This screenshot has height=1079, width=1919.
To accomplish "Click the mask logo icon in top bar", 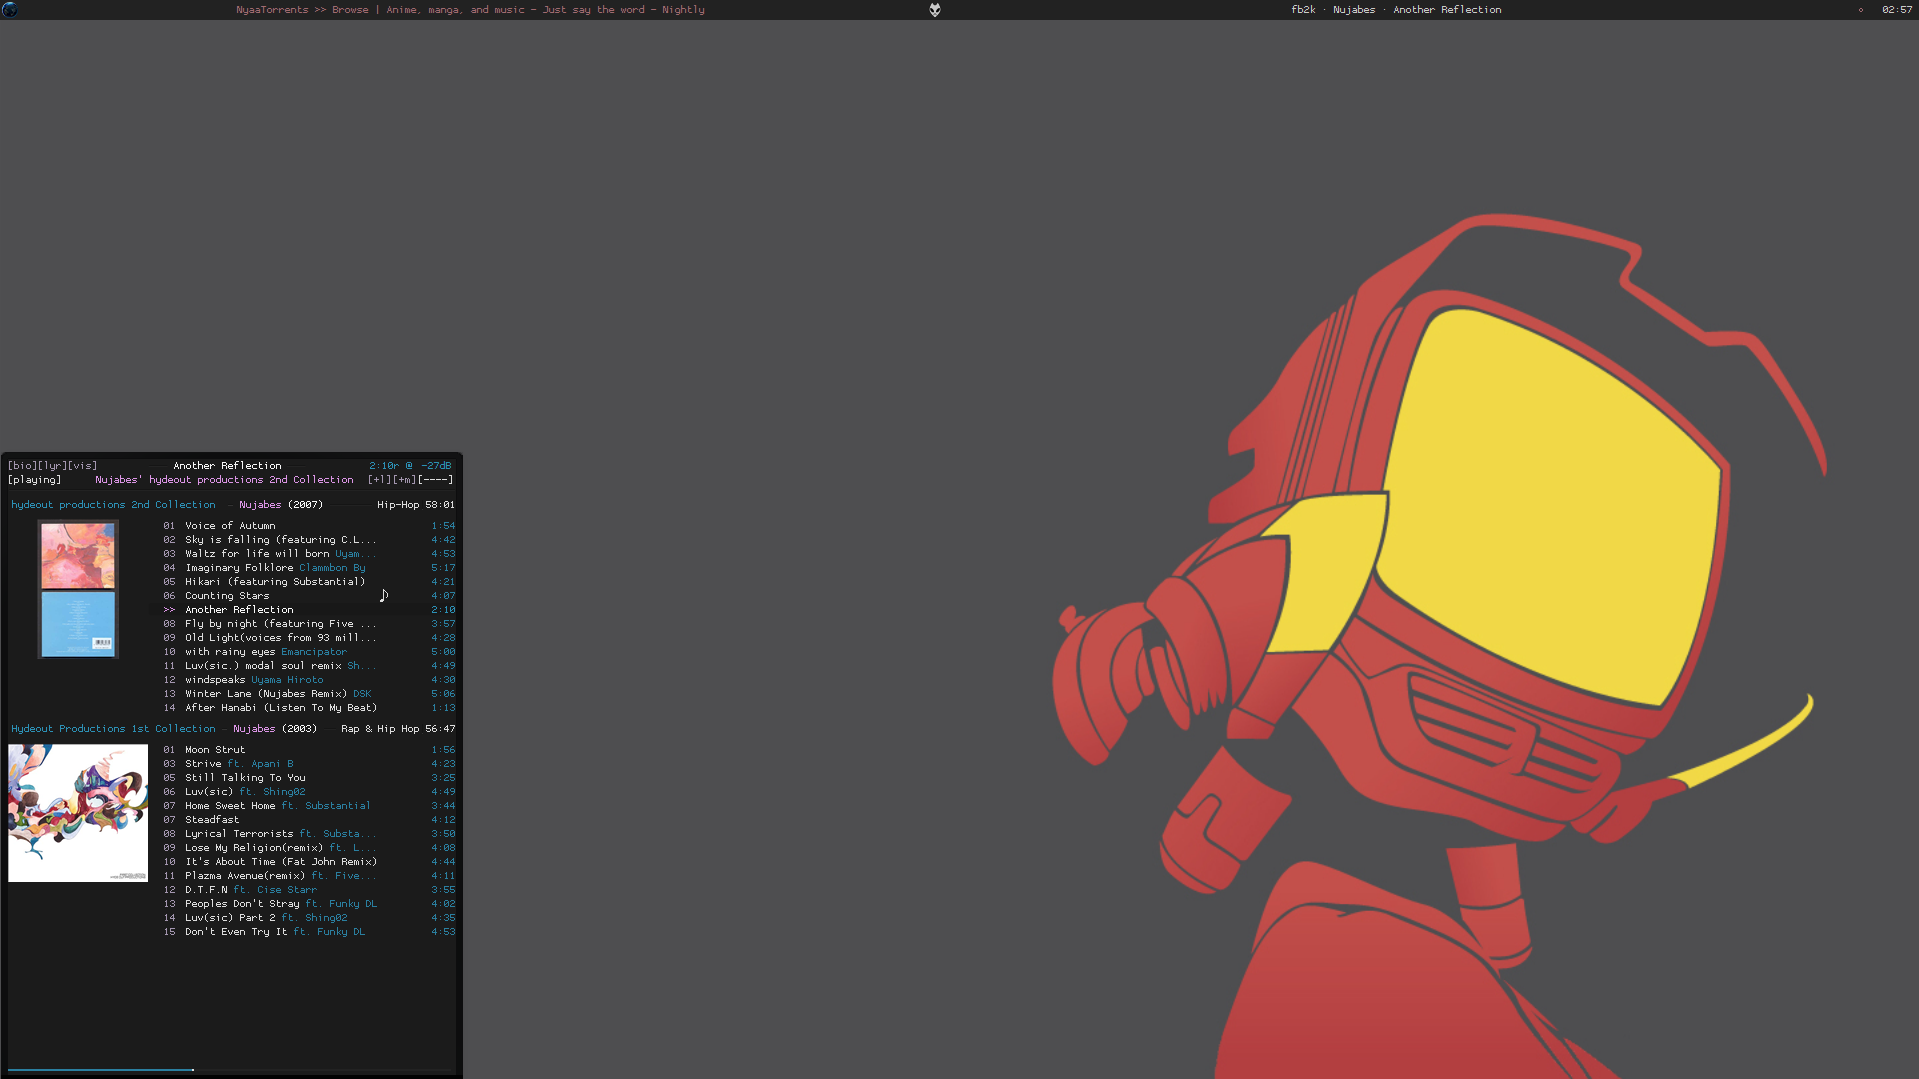I will (934, 10).
